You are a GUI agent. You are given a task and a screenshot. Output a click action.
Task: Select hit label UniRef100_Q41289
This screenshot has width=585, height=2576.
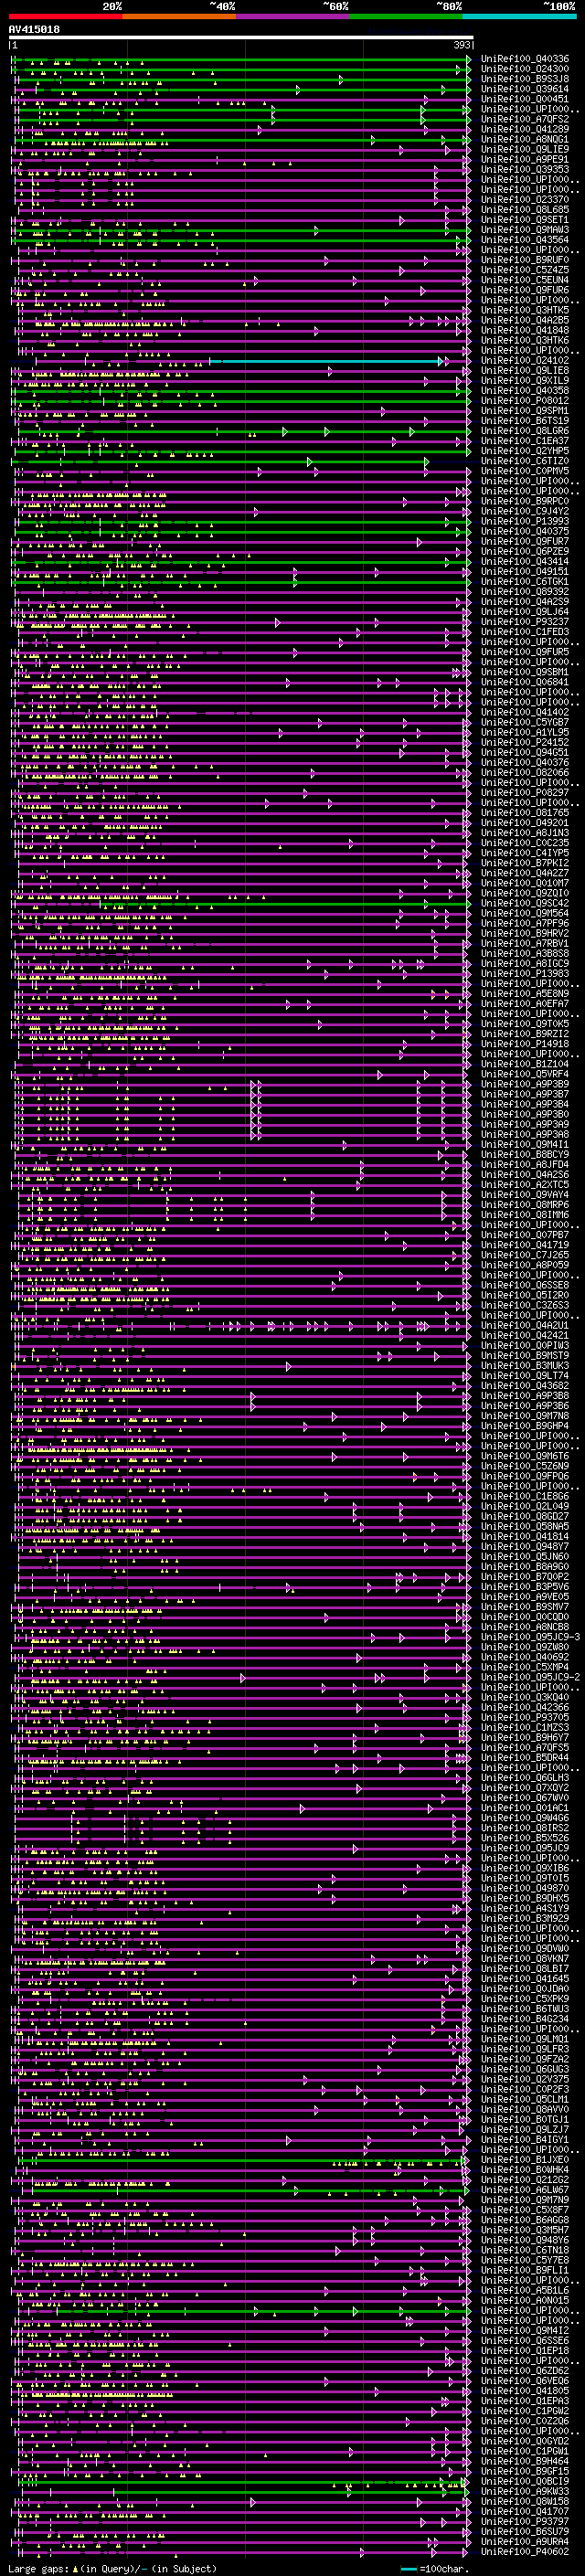(x=525, y=129)
